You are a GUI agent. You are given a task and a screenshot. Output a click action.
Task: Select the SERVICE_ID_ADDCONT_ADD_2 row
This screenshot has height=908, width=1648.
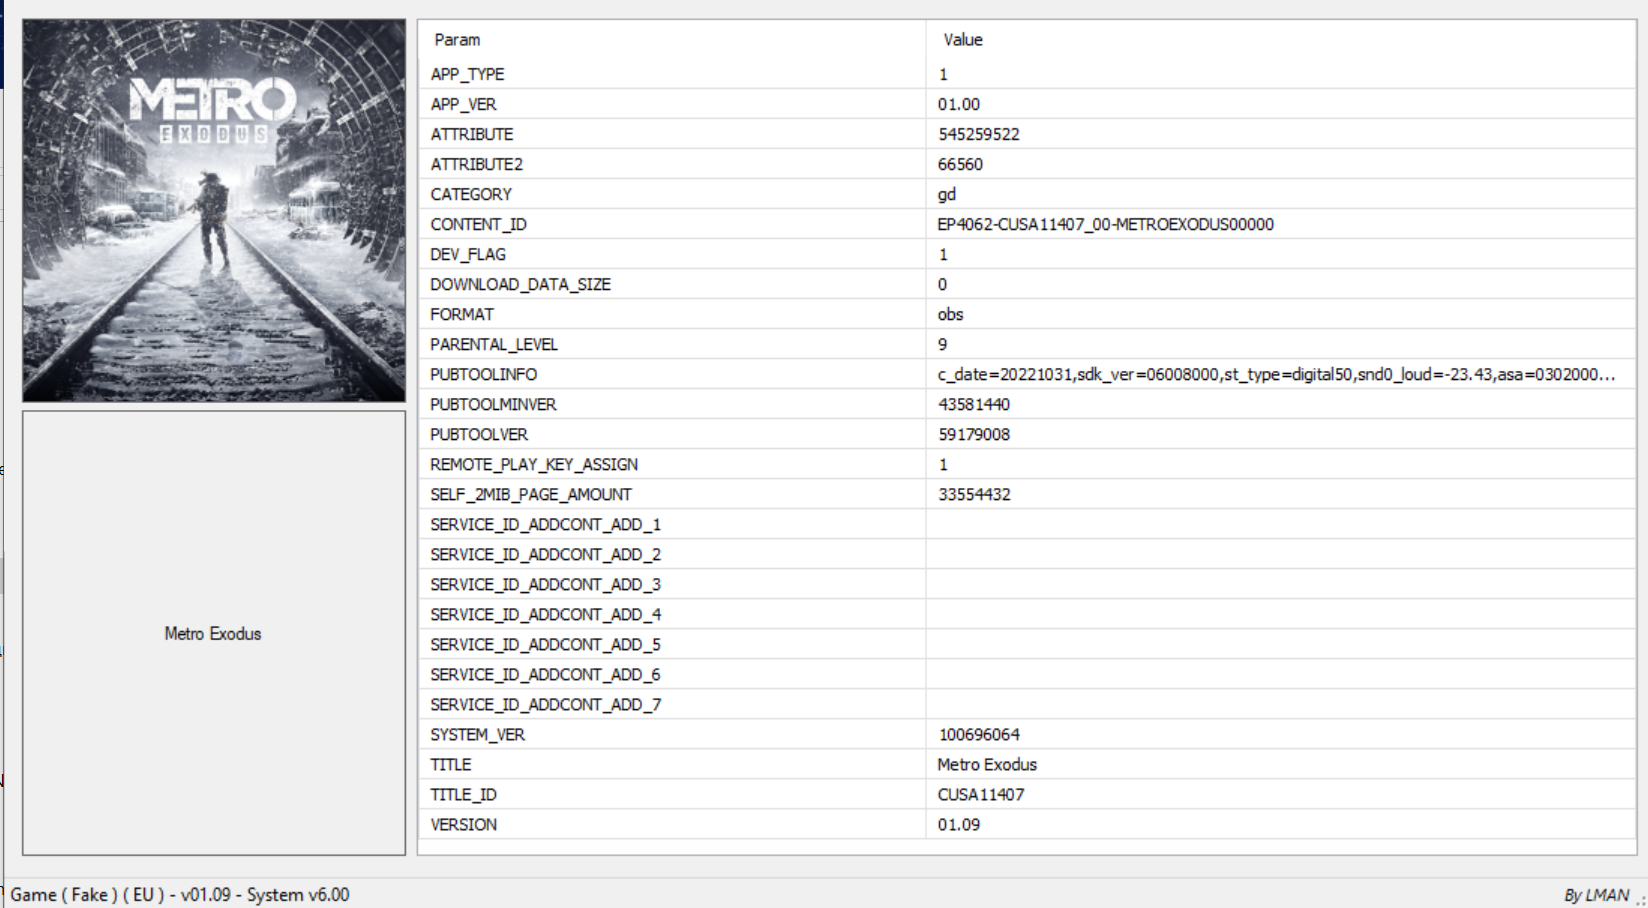click(x=1027, y=554)
